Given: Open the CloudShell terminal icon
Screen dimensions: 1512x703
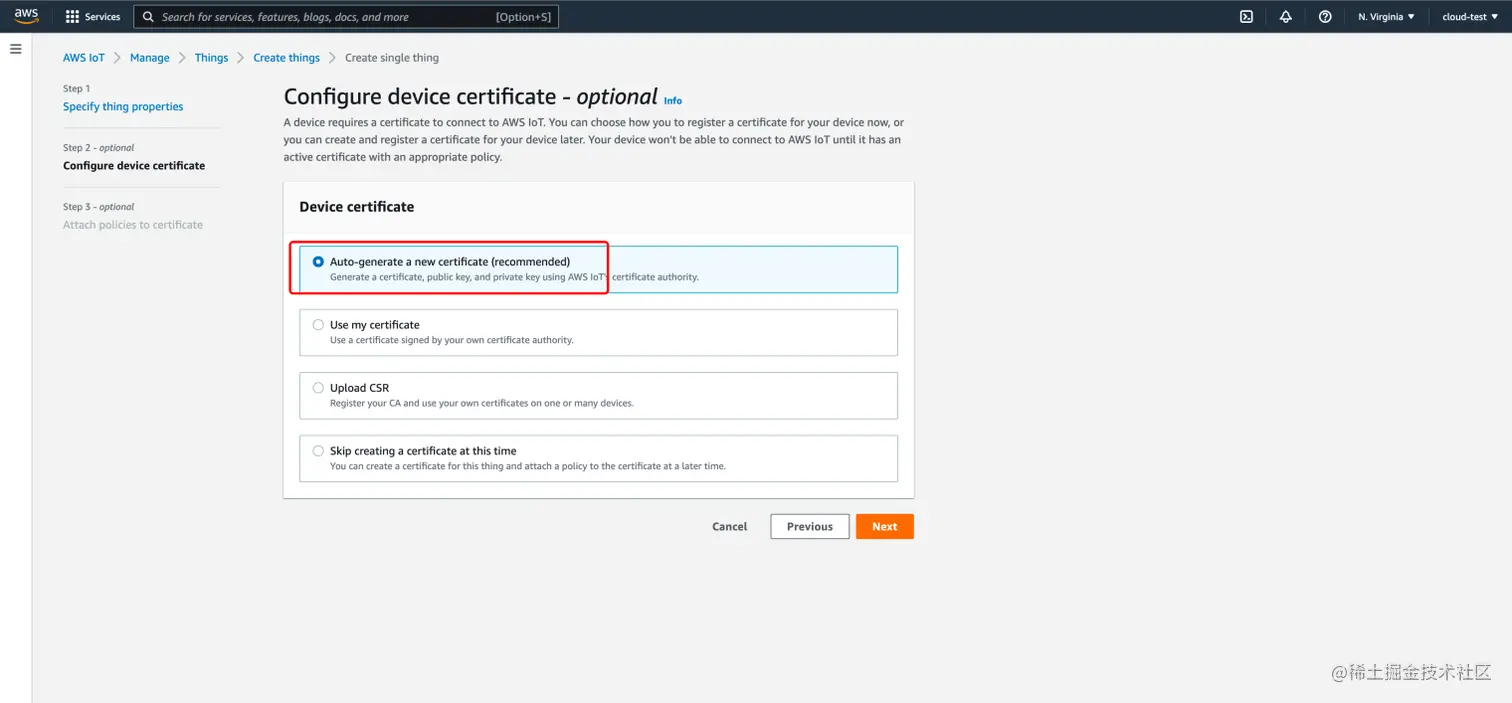Looking at the screenshot, I should click(x=1246, y=17).
